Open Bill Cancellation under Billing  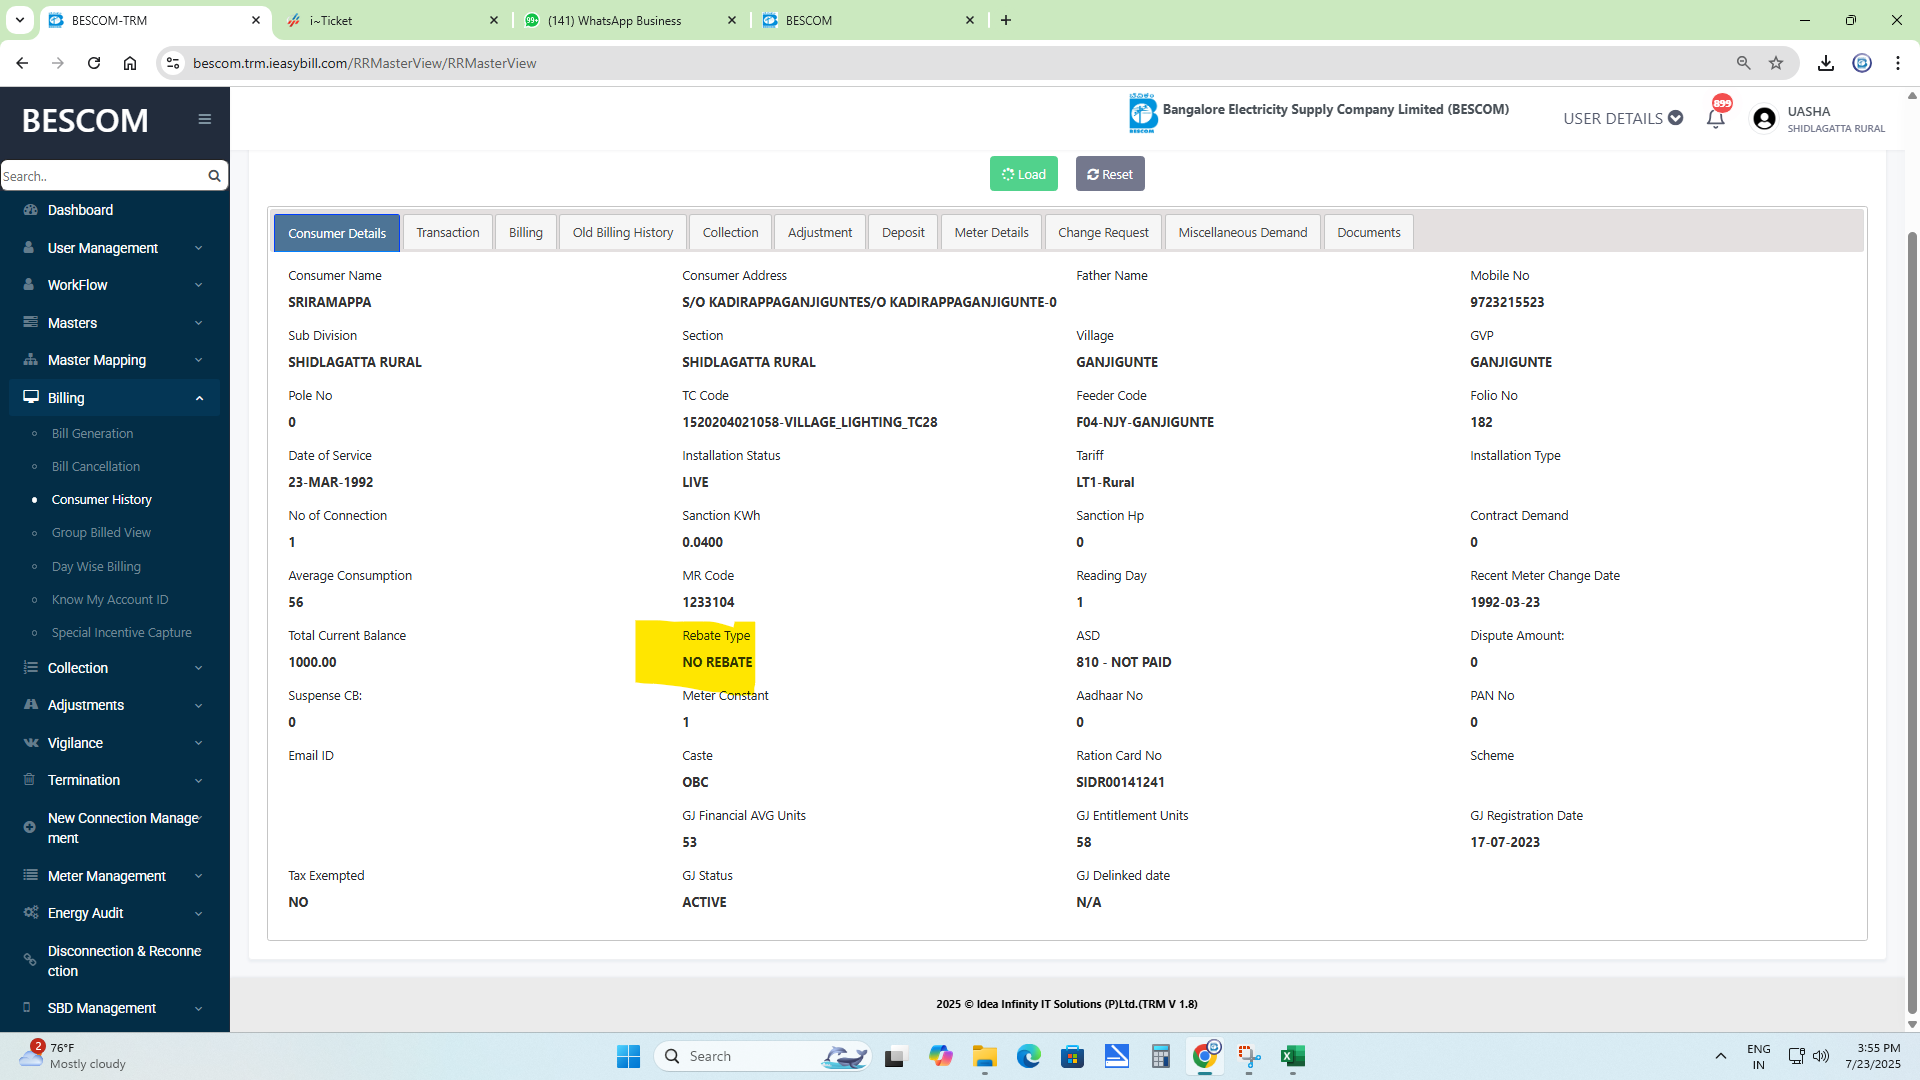pos(96,466)
